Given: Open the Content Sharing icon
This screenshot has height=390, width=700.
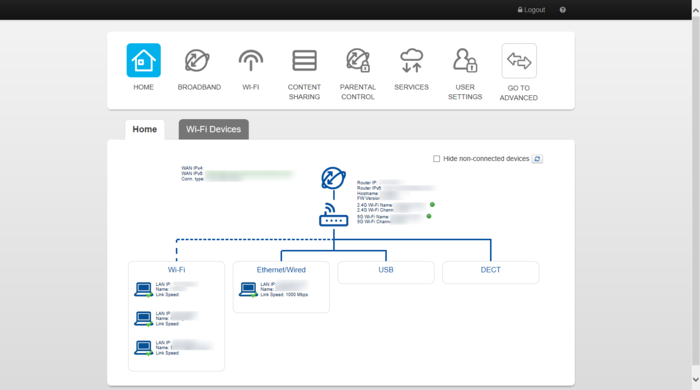Looking at the screenshot, I should click(x=304, y=61).
